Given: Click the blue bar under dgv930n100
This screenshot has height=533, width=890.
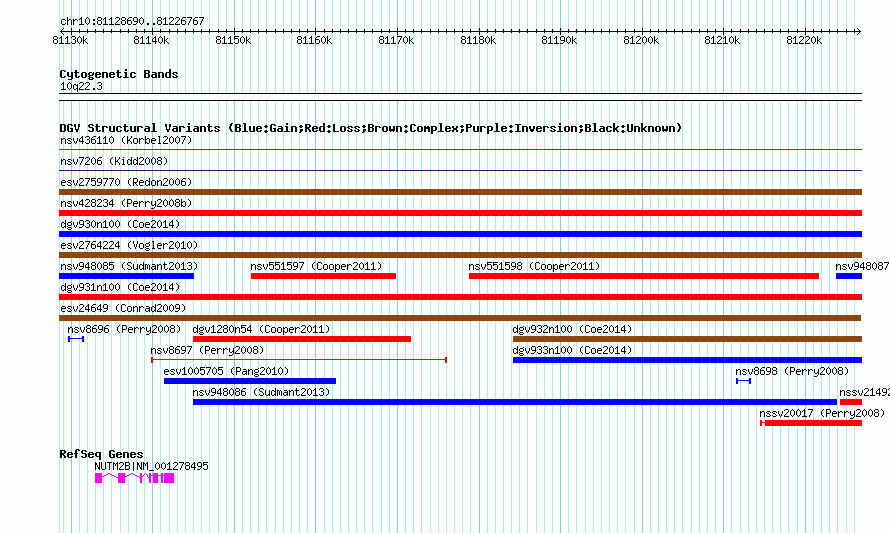Looking at the screenshot, I should coord(460,234).
